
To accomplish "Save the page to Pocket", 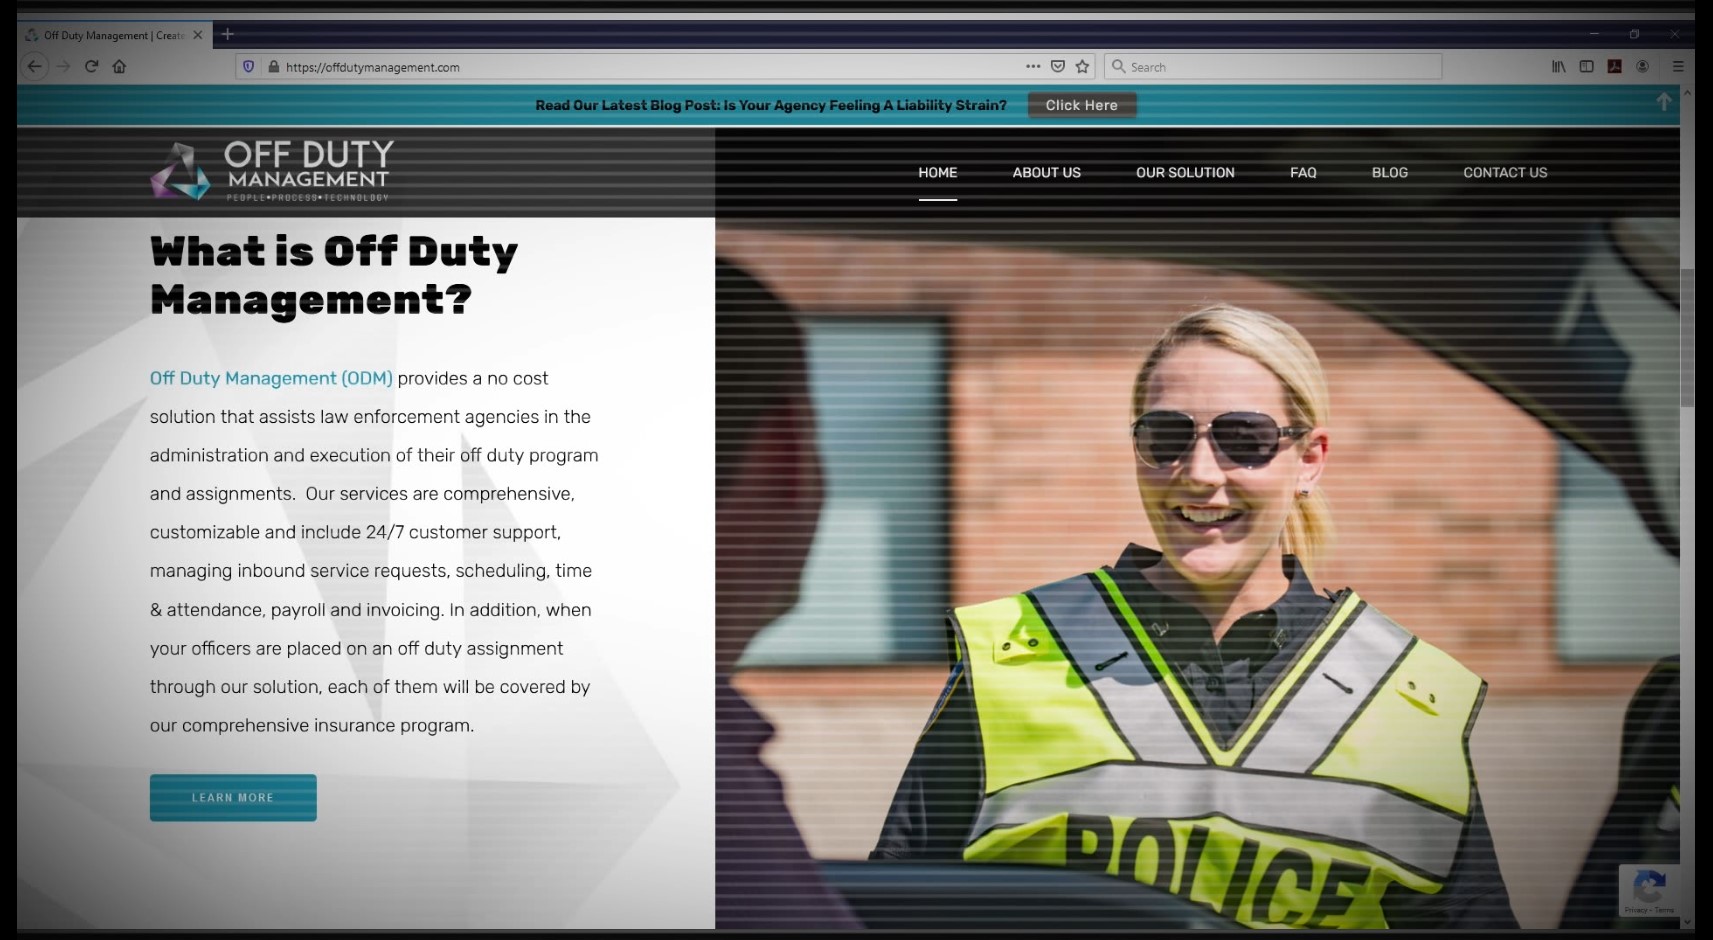I will click(x=1058, y=67).
